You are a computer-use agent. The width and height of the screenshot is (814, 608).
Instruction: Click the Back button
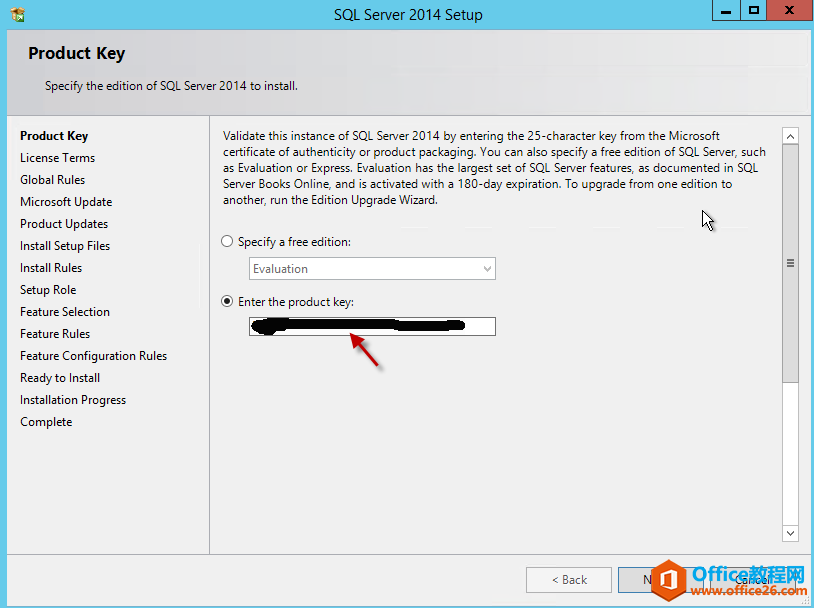[568, 579]
